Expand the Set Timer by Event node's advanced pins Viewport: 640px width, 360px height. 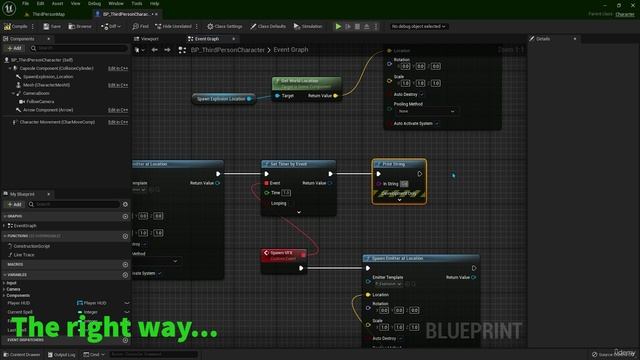[299, 212]
